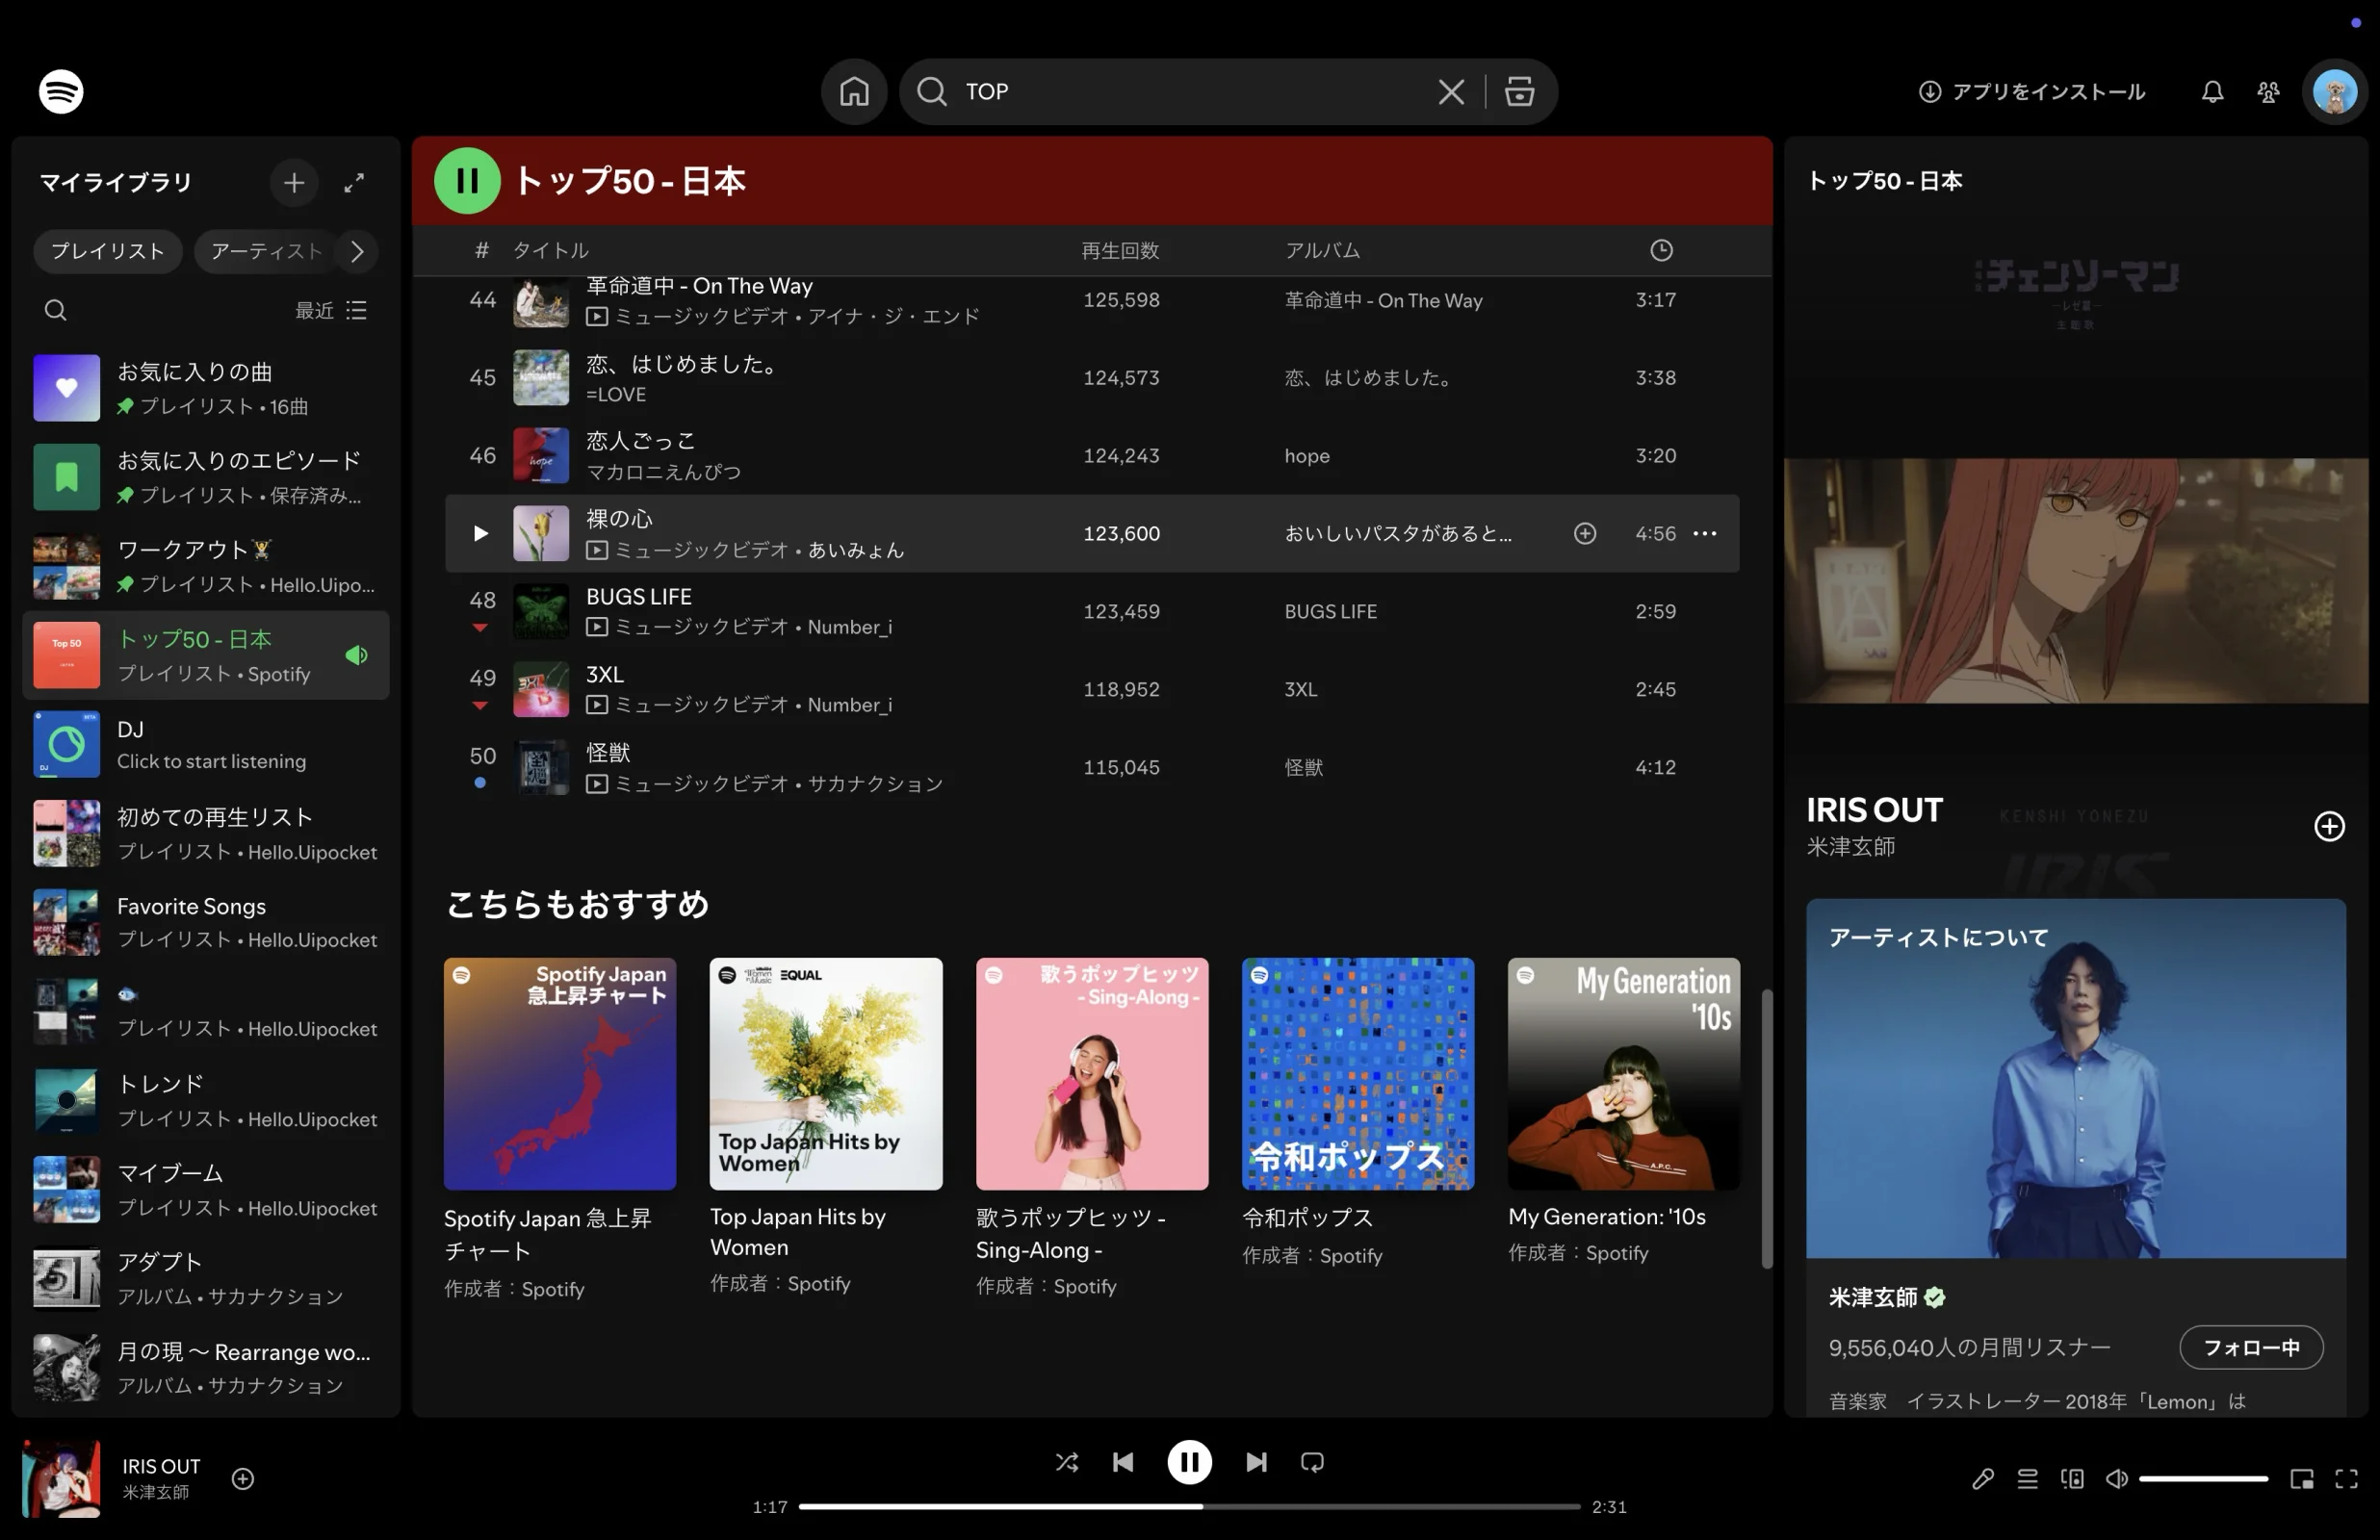
Task: Sort by アルバム column header
Action: click(x=1322, y=250)
